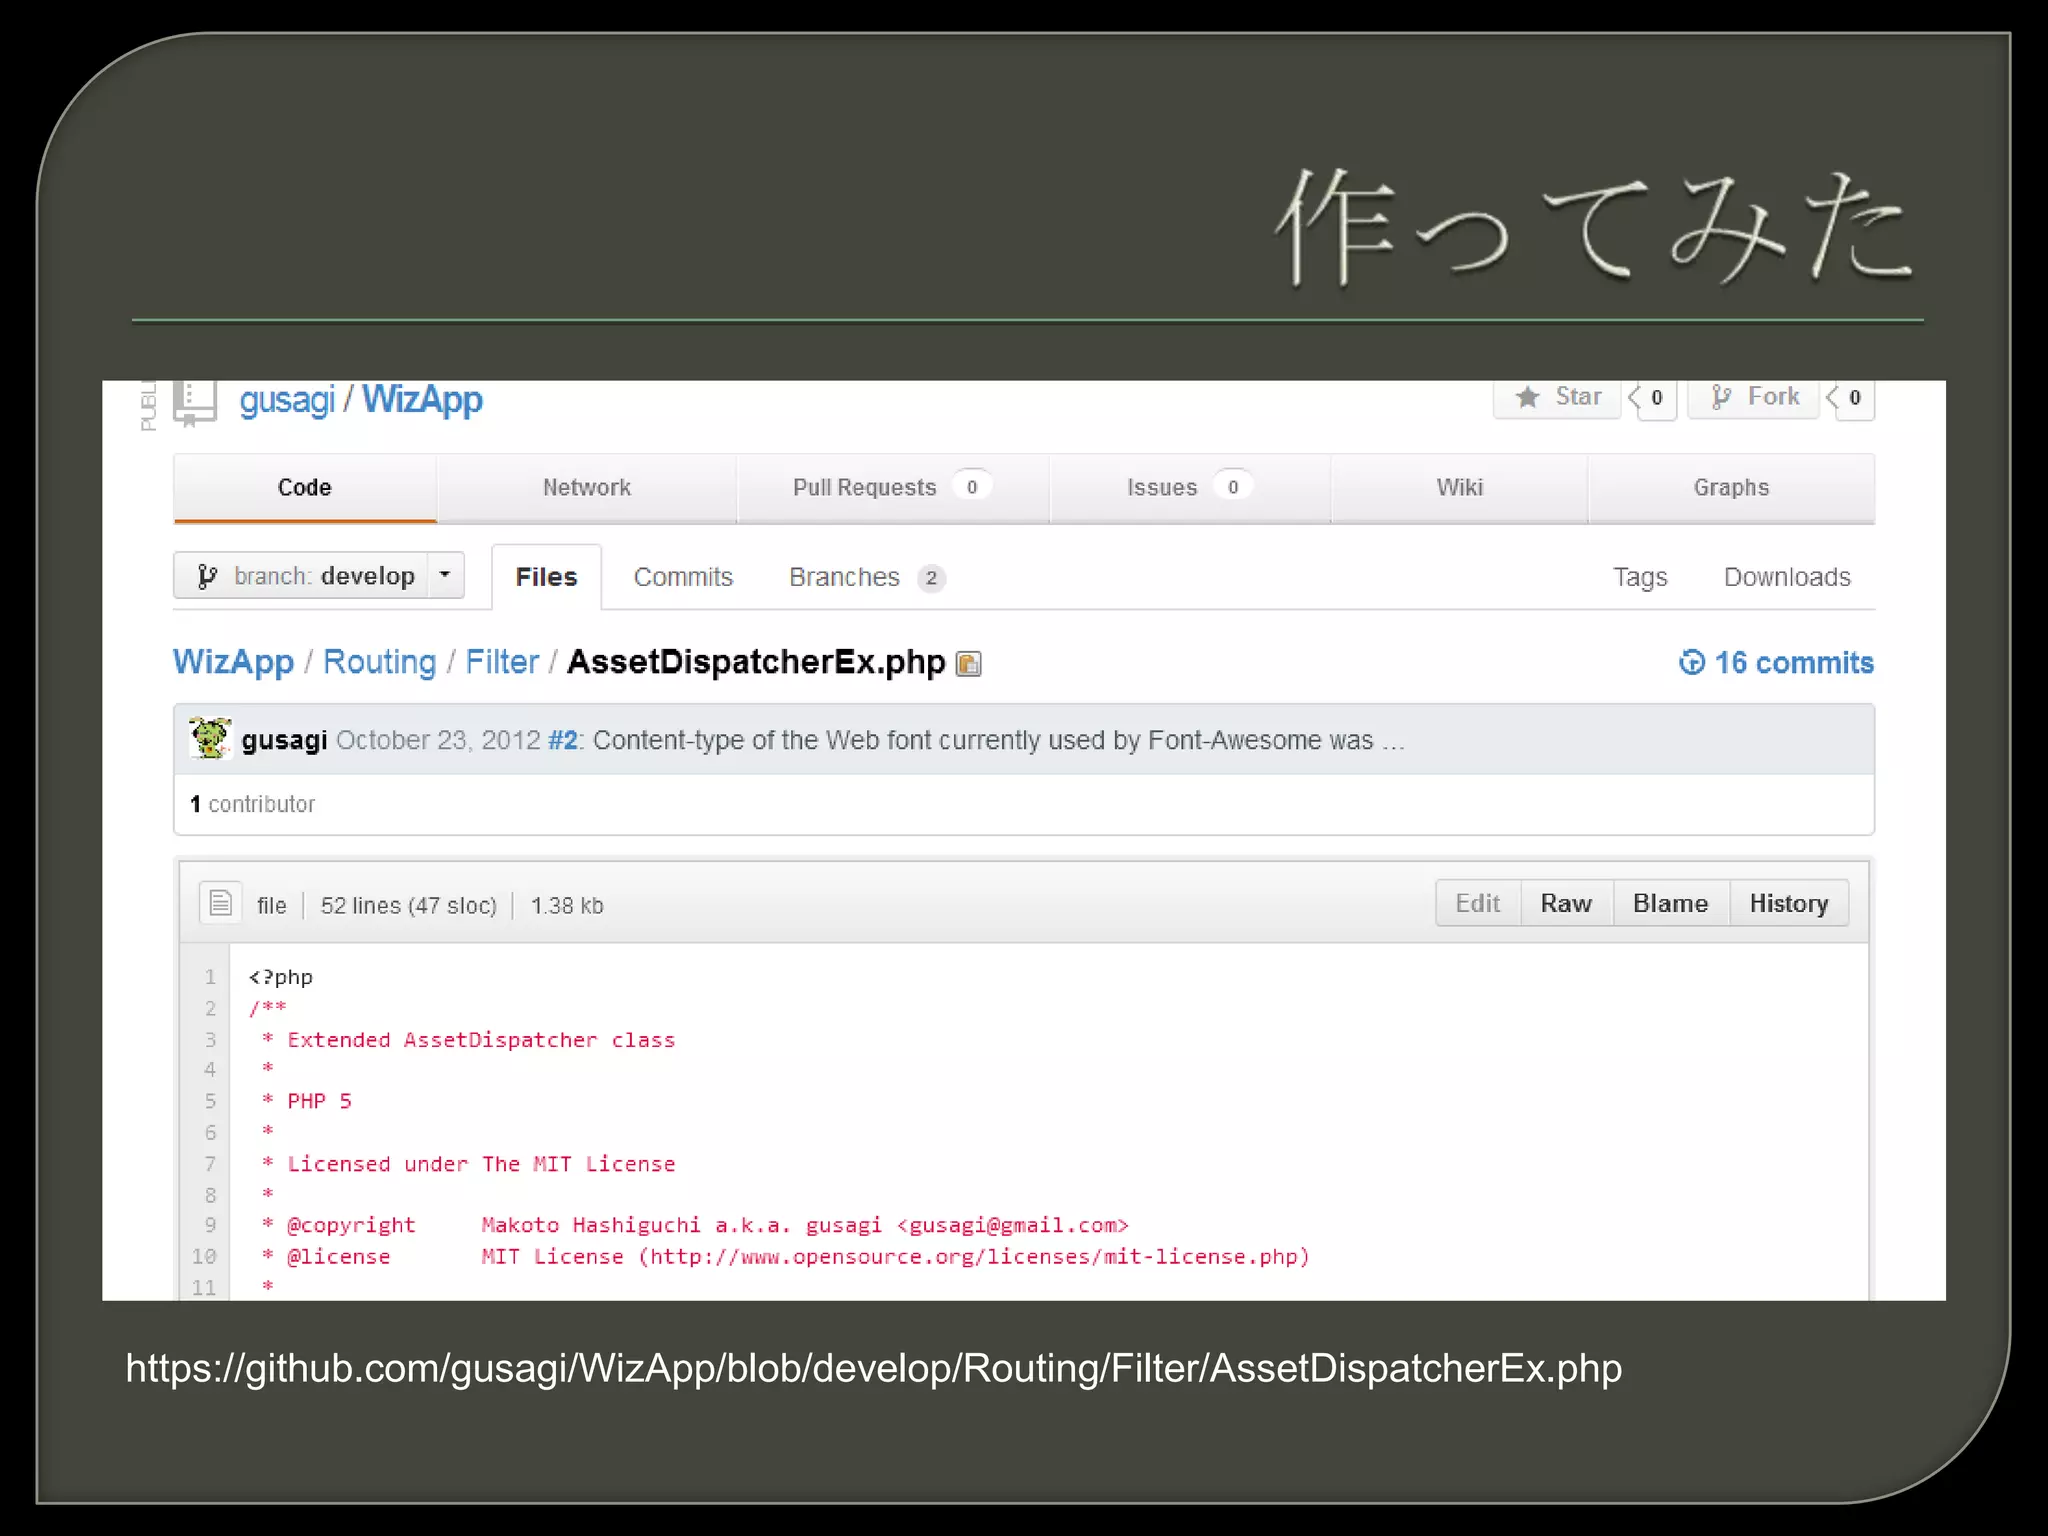Open the Graphs tab
Image resolution: width=2048 pixels, height=1536 pixels.
[1731, 488]
